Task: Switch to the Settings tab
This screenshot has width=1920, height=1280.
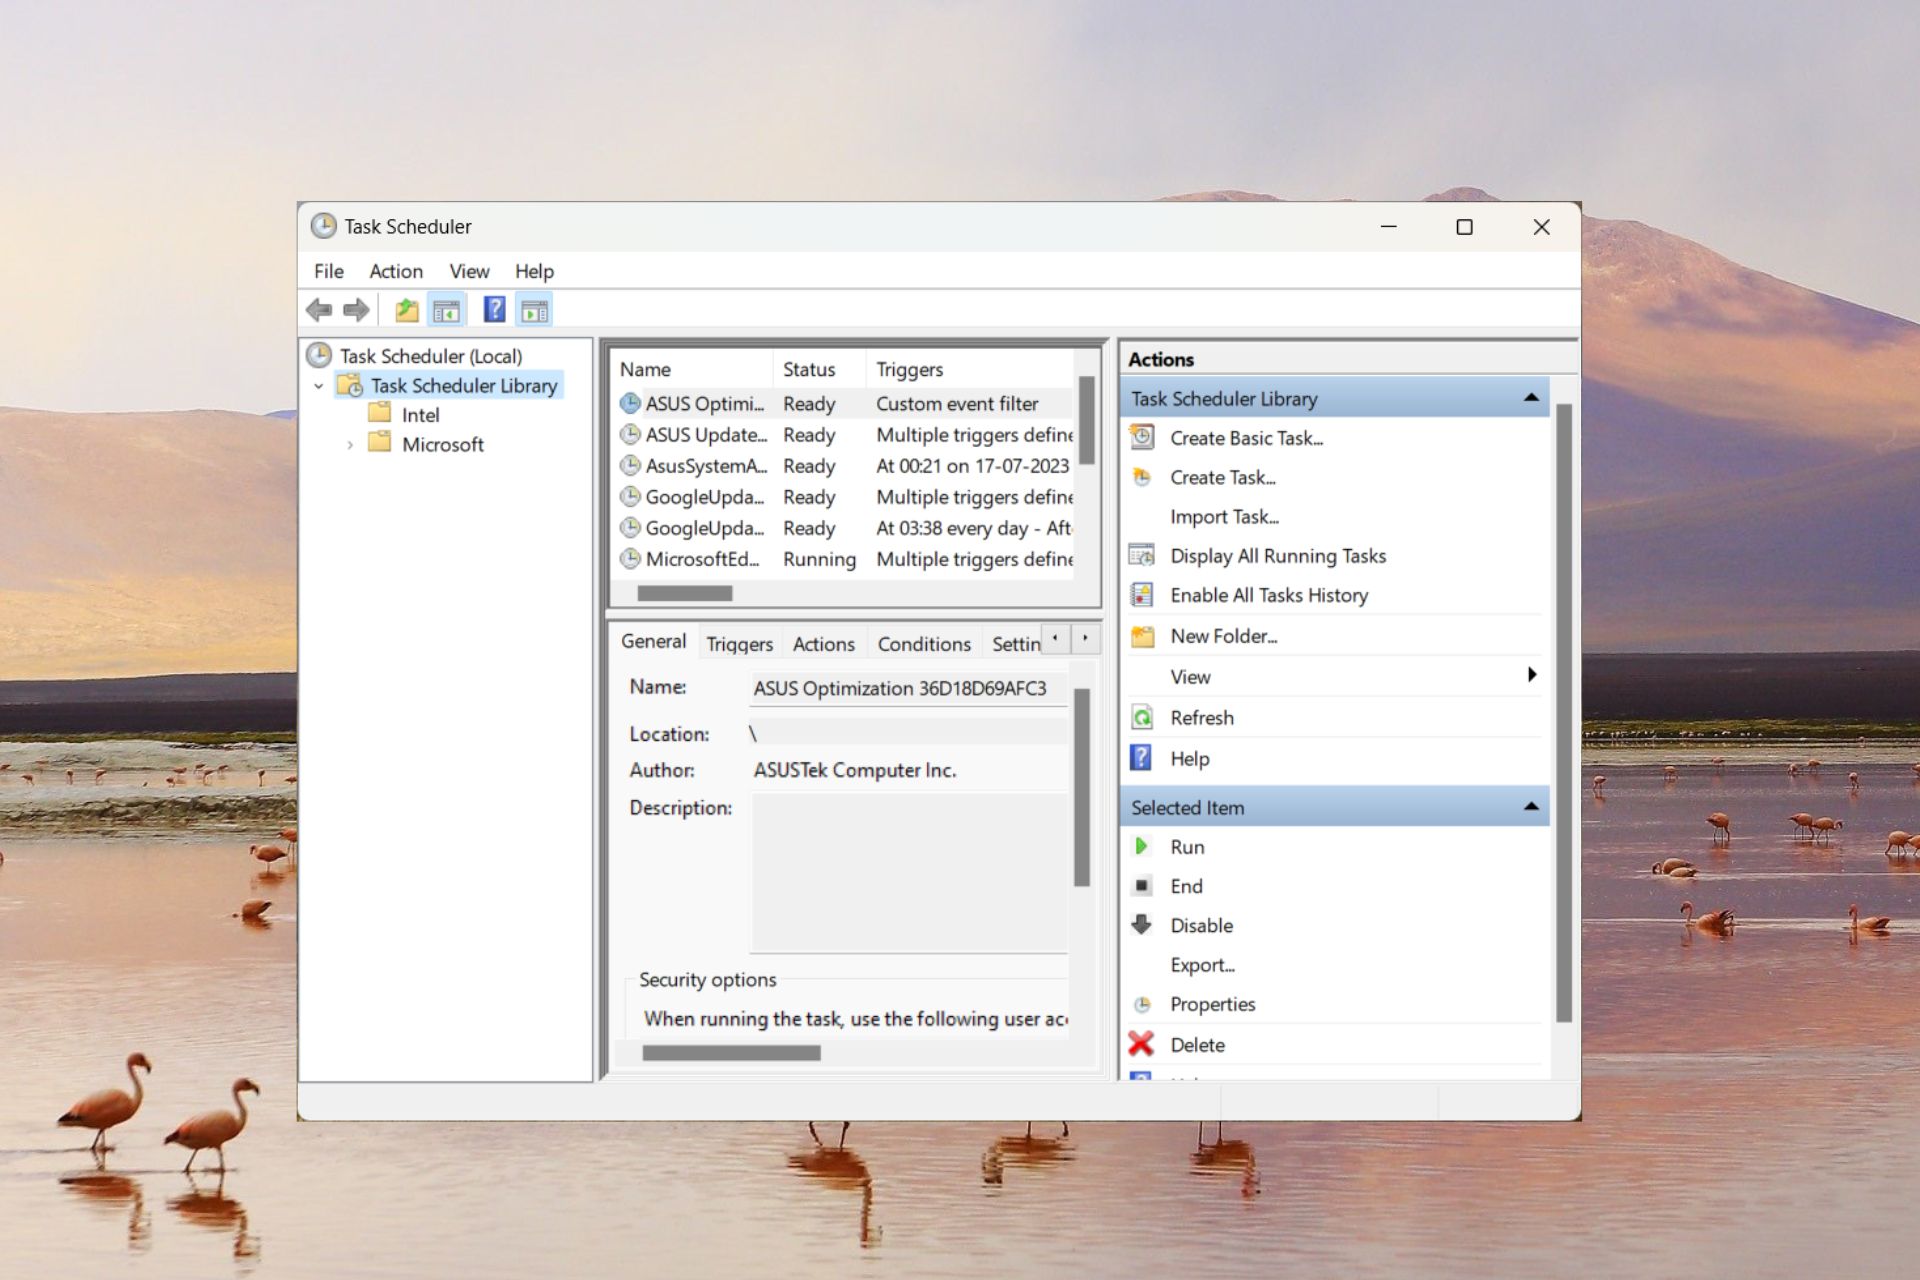Action: click(1014, 644)
